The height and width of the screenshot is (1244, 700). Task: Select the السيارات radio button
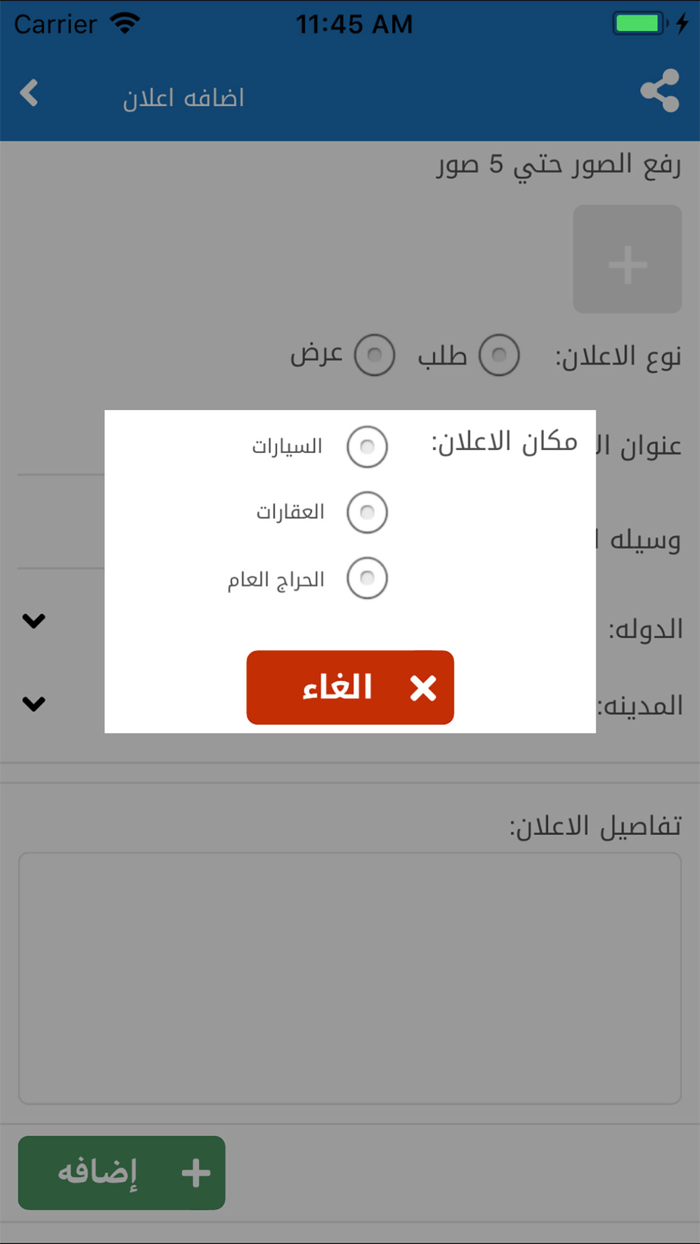[x=368, y=447]
